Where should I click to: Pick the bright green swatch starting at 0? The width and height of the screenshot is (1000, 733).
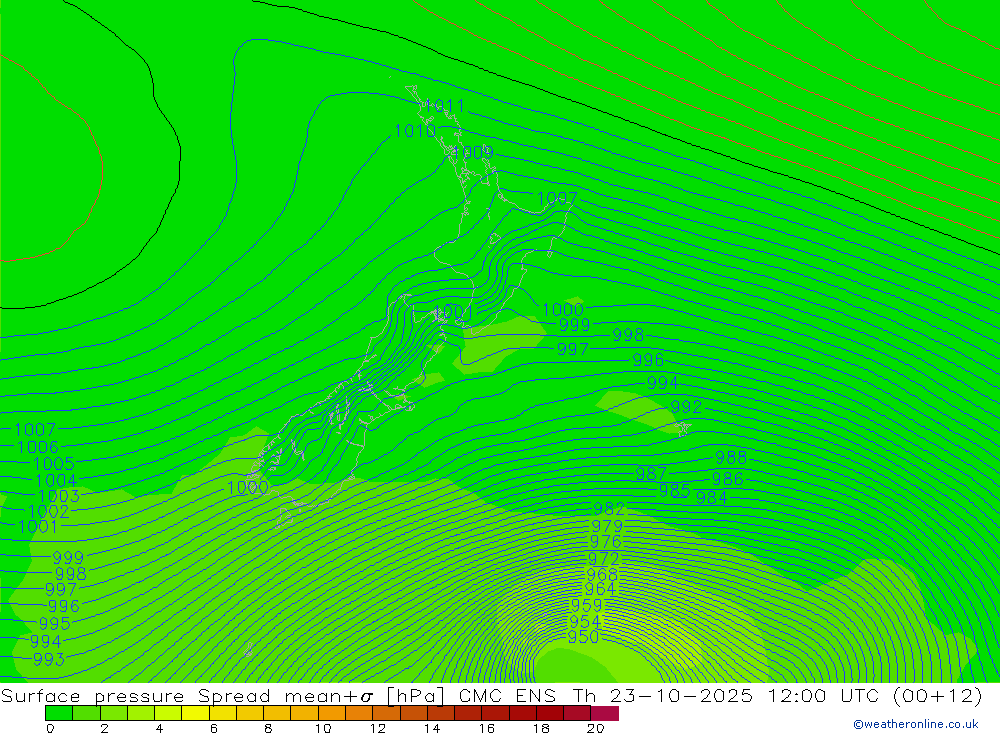[59, 713]
